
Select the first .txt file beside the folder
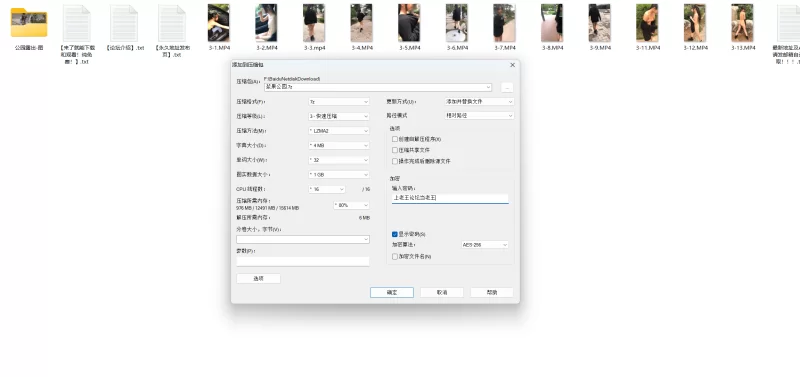tap(77, 23)
